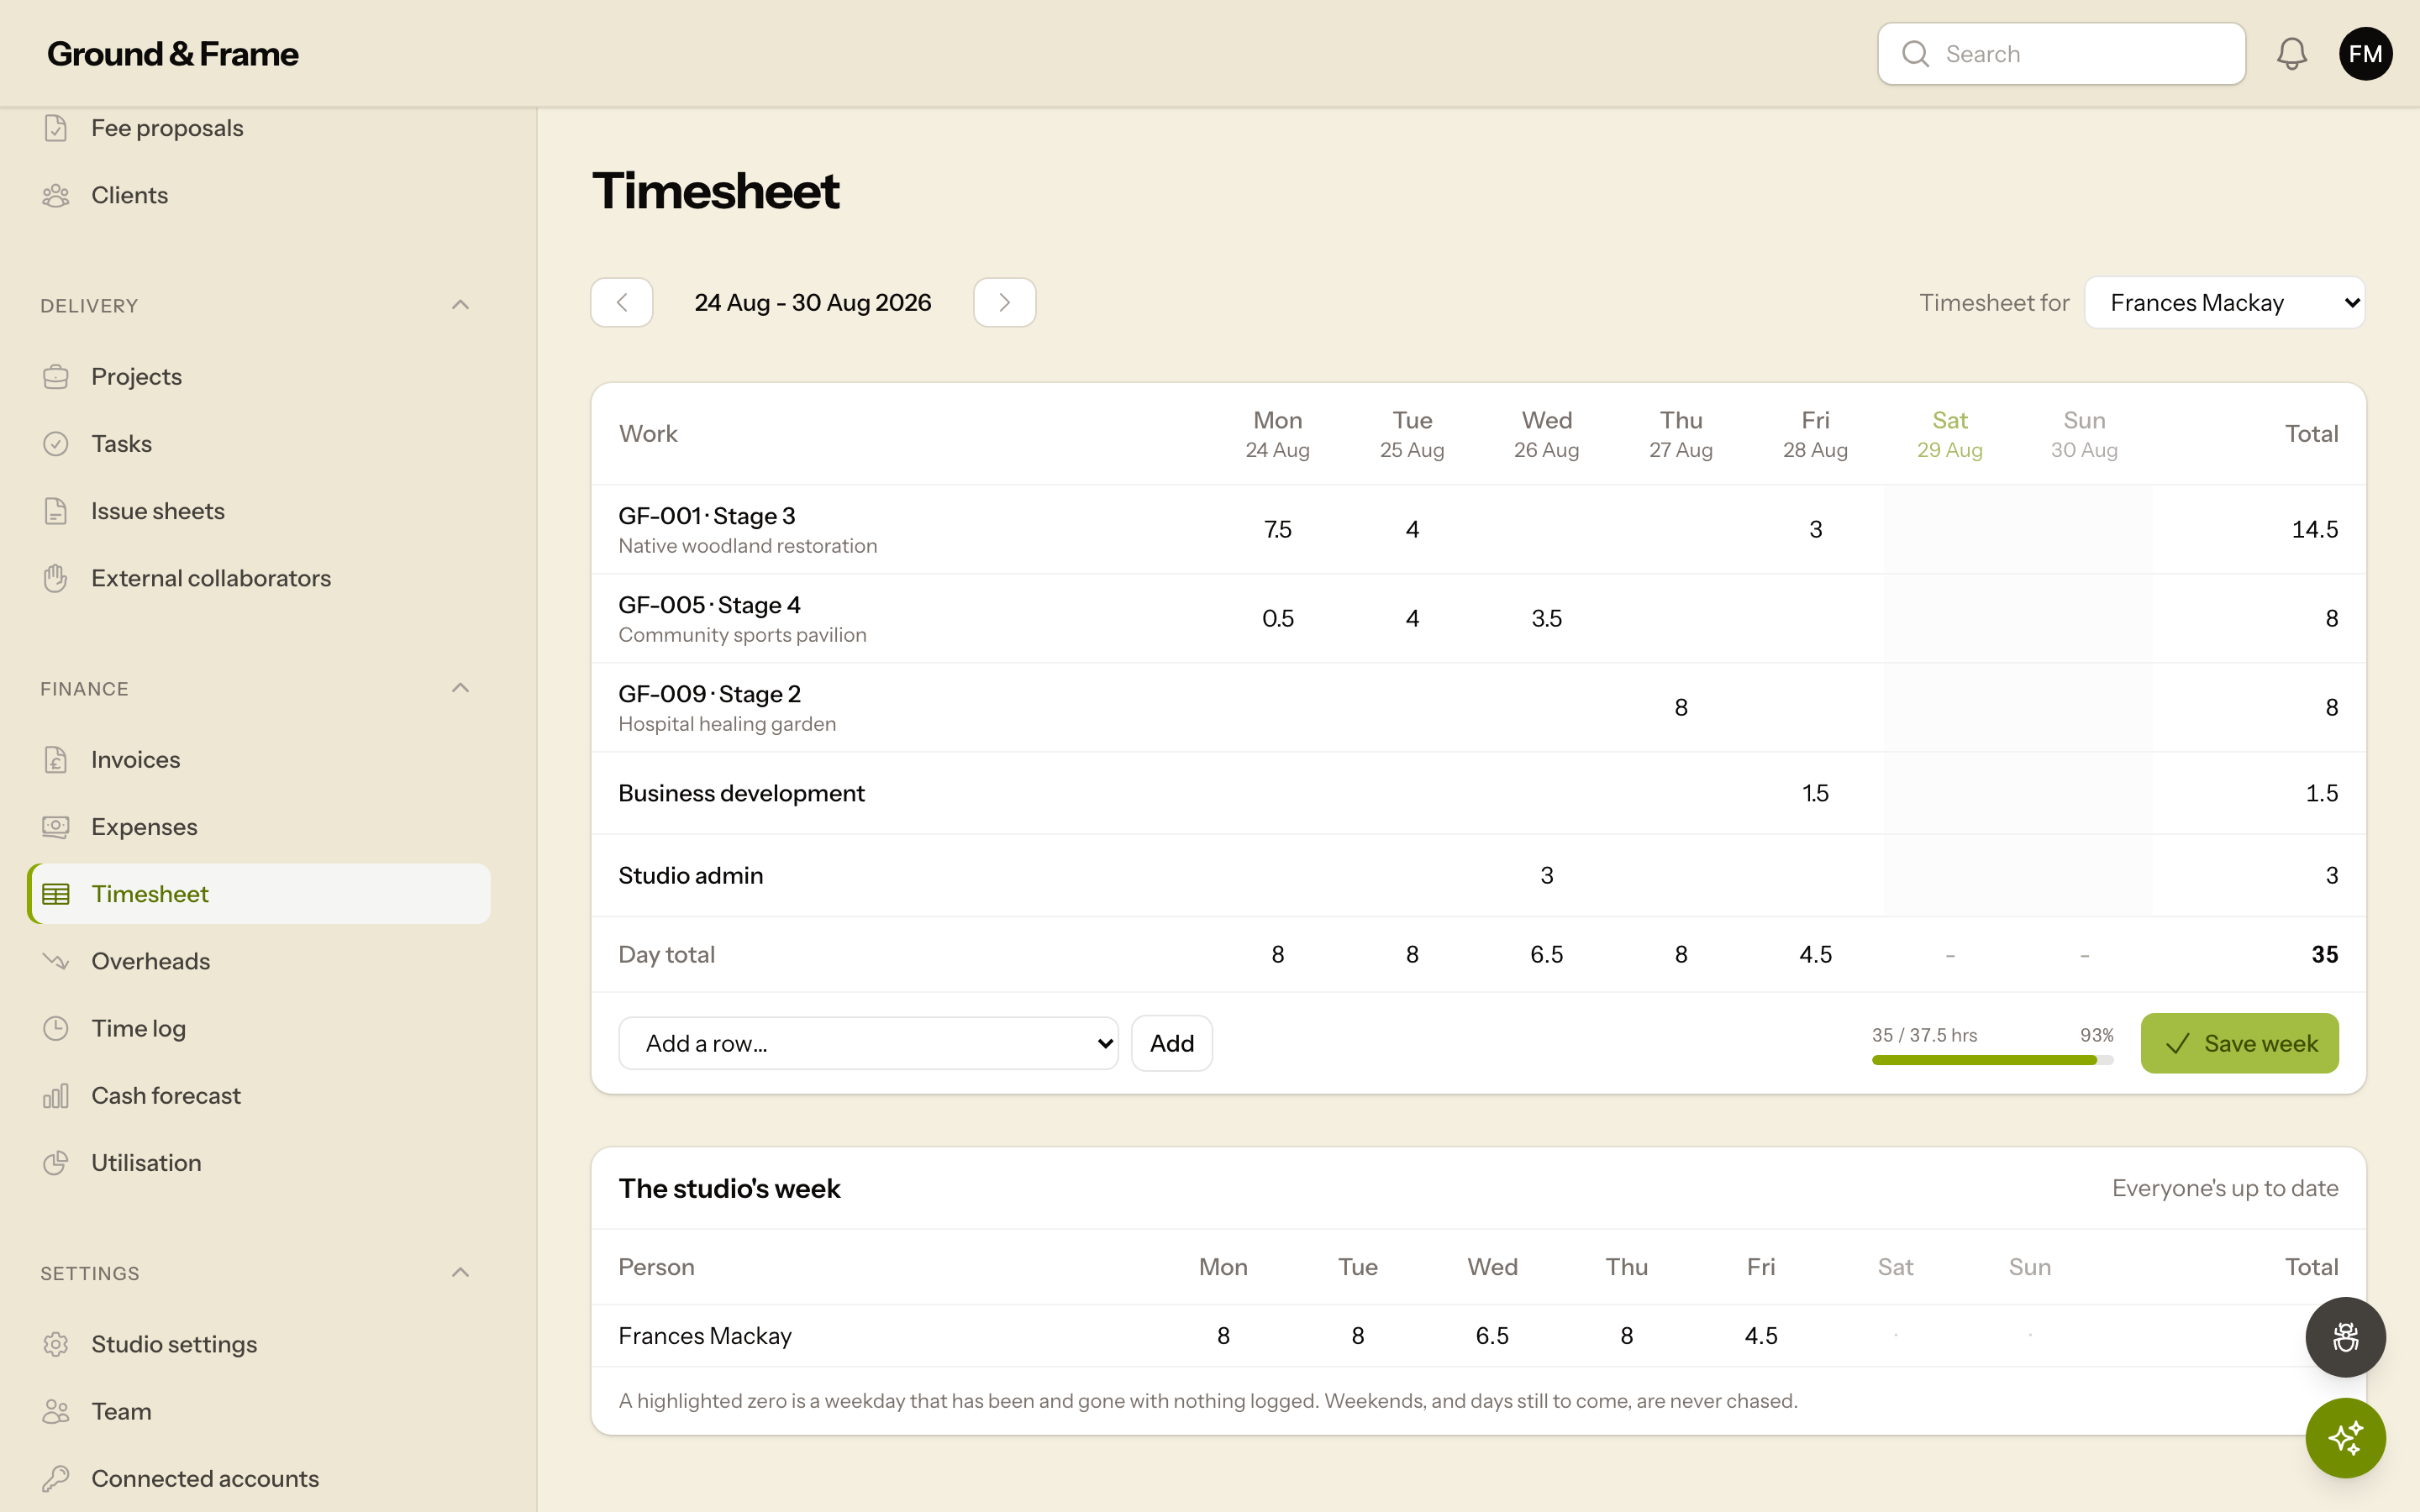
Task: Edit GF-009 Stage 2 Thursday hours cell
Action: click(x=1681, y=707)
